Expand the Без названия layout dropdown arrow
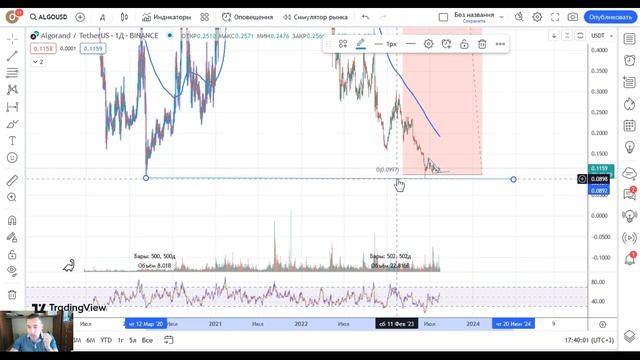 pyautogui.click(x=502, y=17)
